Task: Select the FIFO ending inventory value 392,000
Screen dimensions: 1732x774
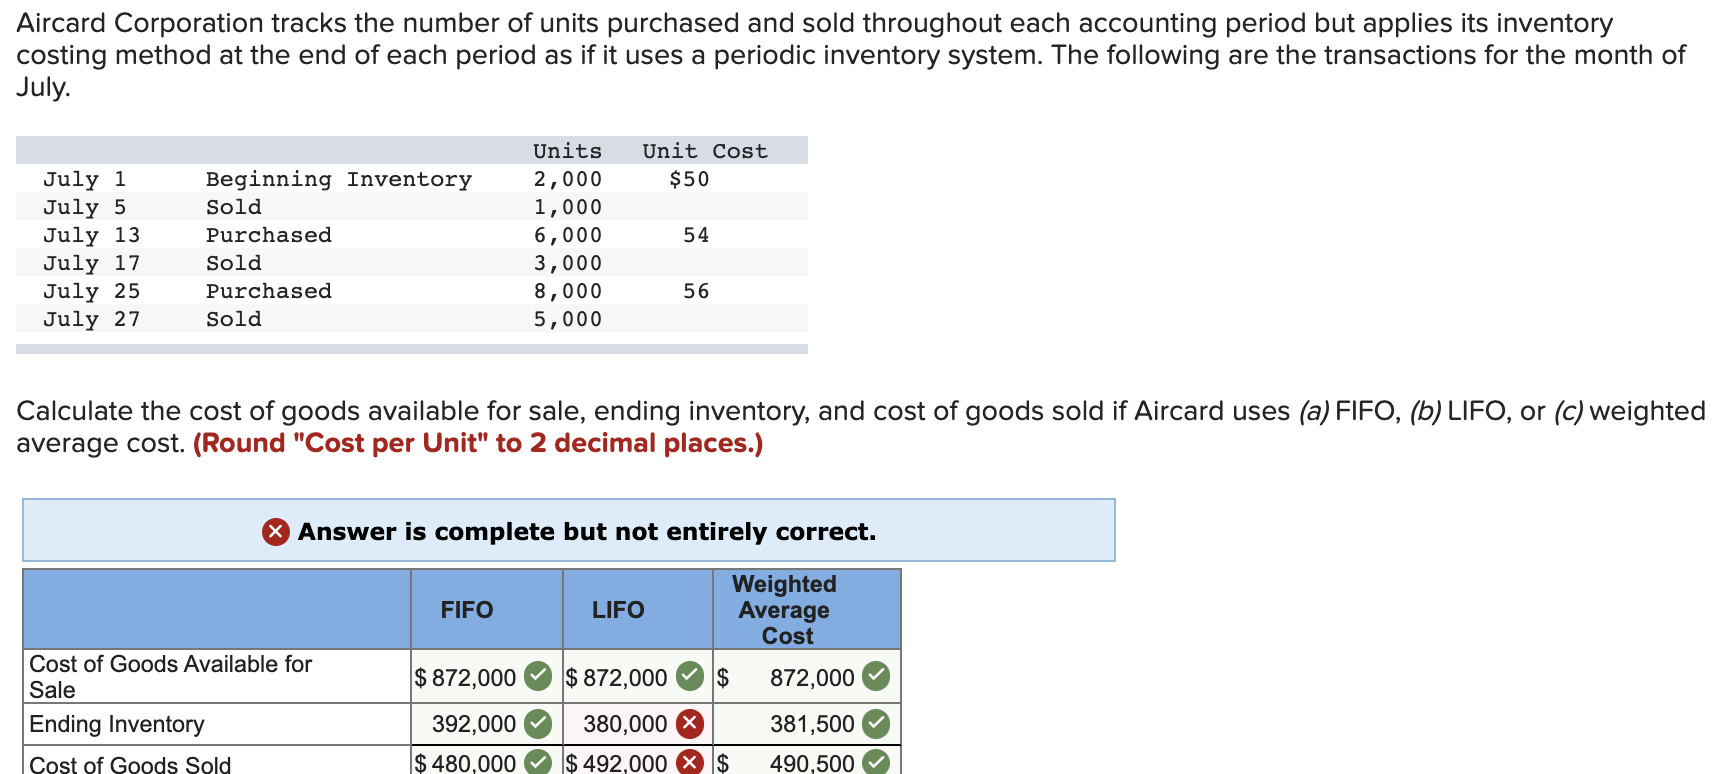Action: coord(474,724)
